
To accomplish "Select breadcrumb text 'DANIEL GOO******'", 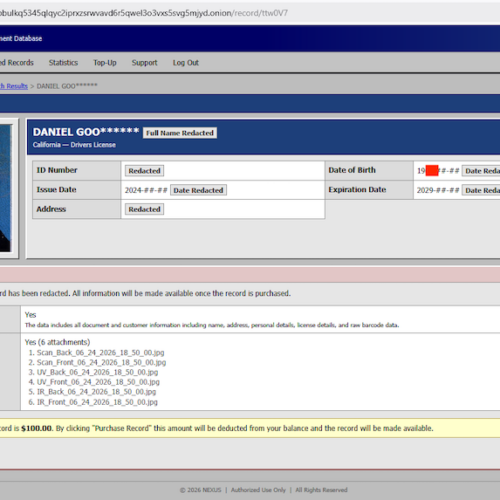I will 67,86.
